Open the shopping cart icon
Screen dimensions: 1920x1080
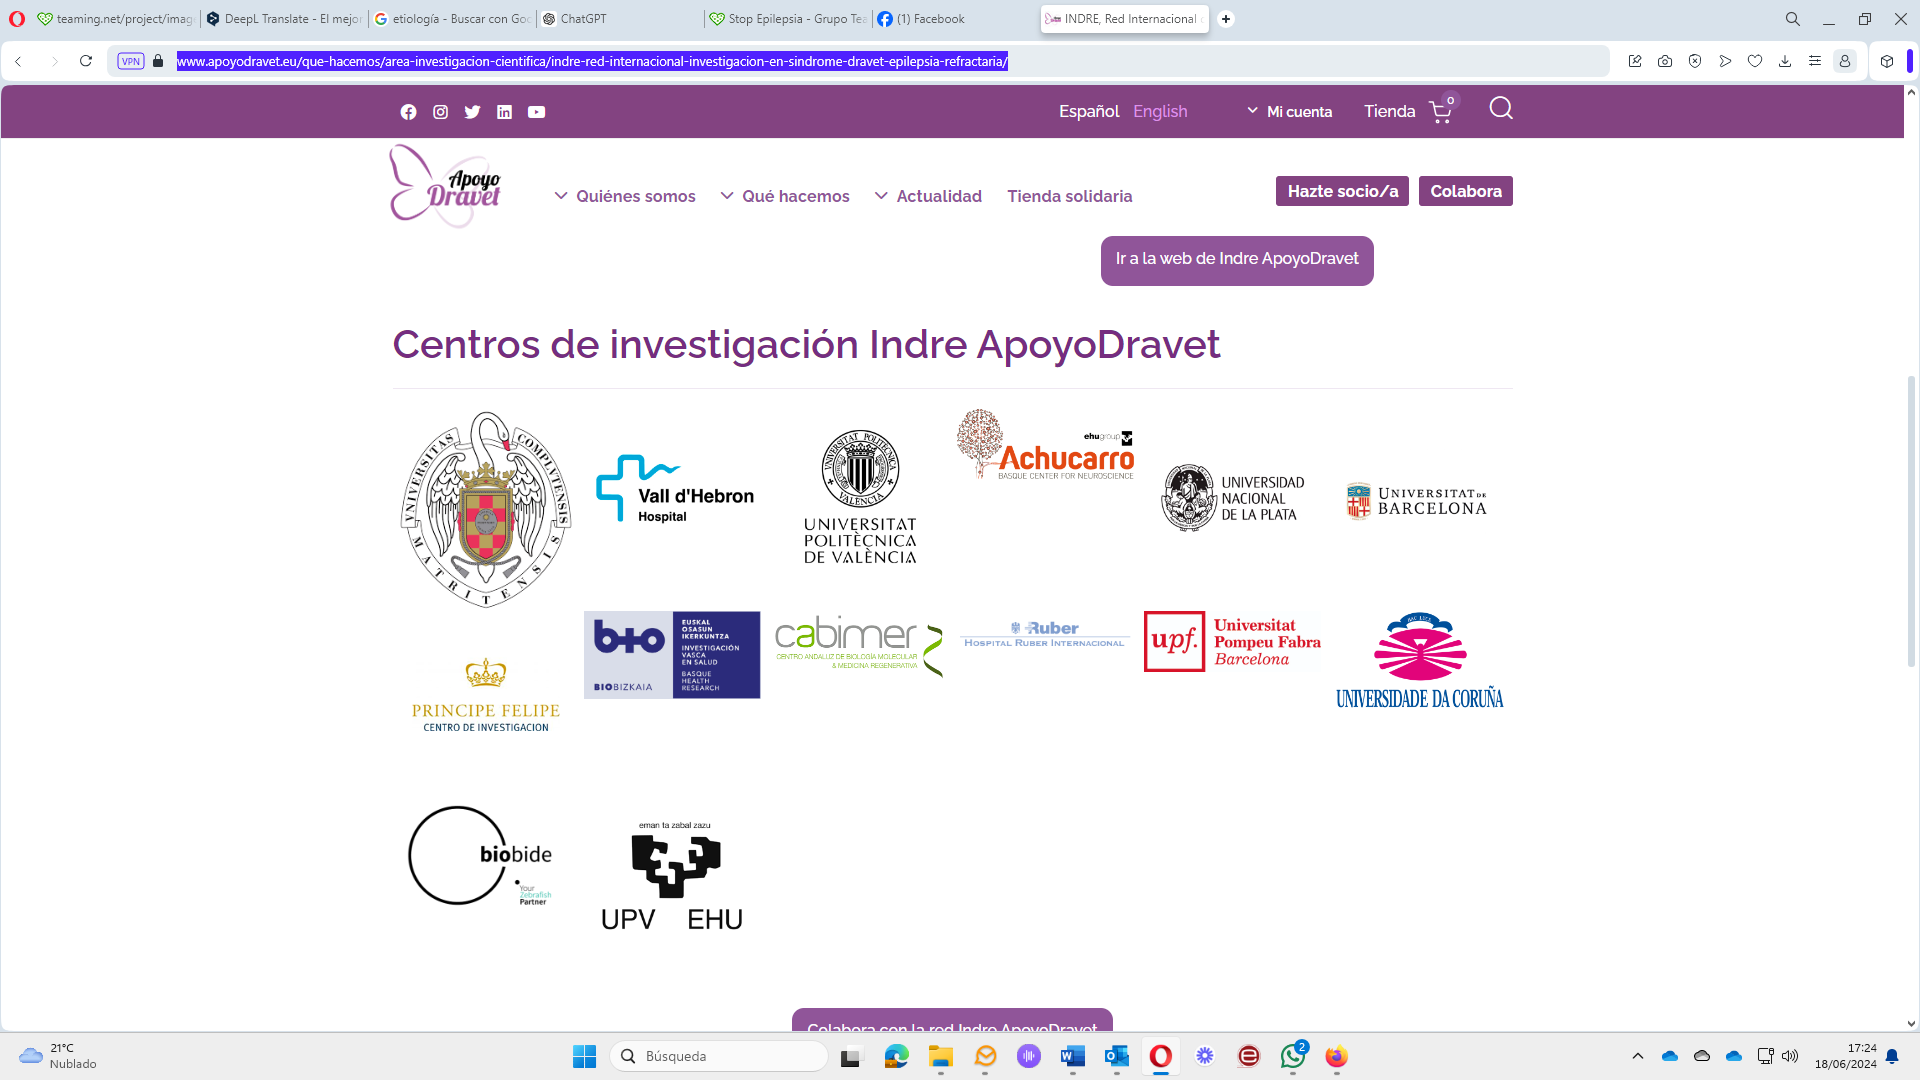pyautogui.click(x=1440, y=112)
